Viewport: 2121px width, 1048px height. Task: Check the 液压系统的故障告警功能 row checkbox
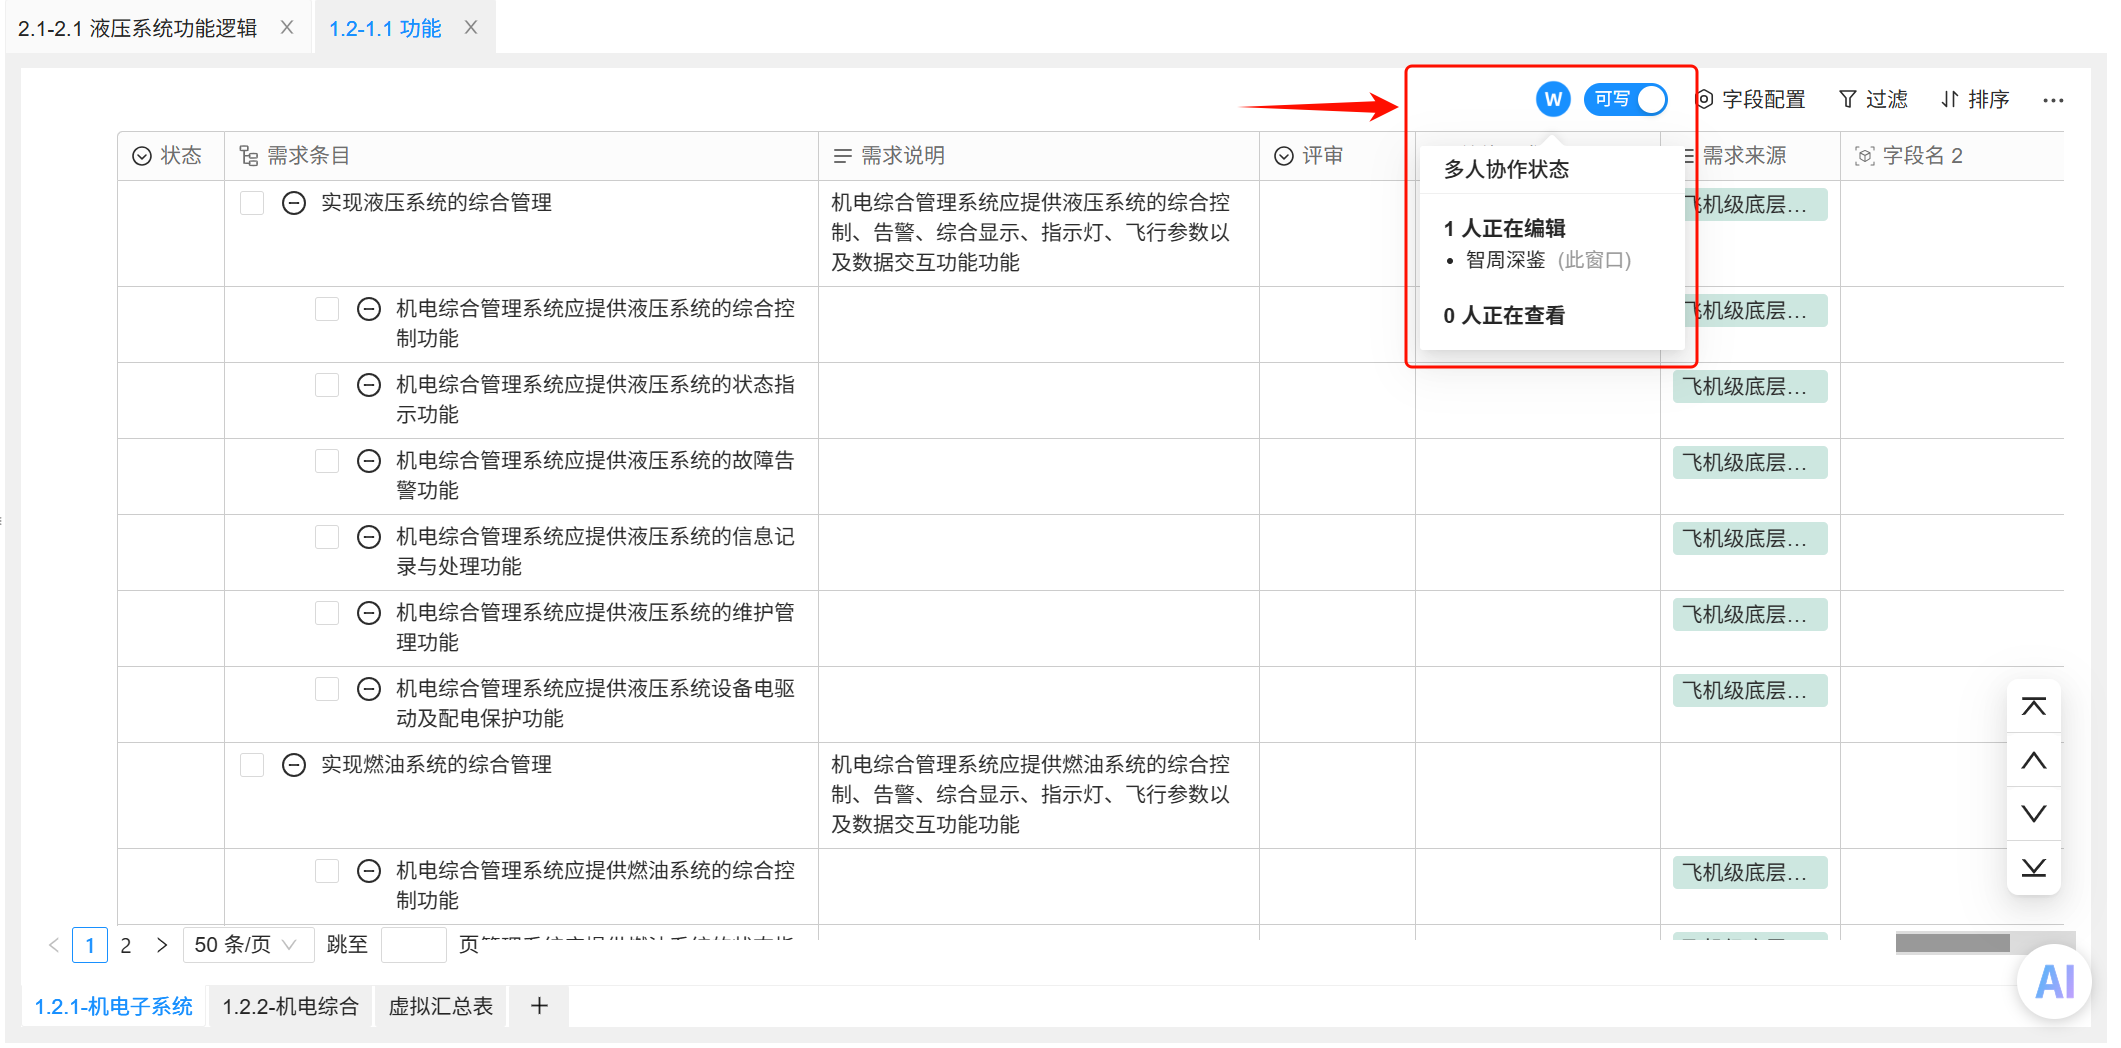(x=327, y=461)
